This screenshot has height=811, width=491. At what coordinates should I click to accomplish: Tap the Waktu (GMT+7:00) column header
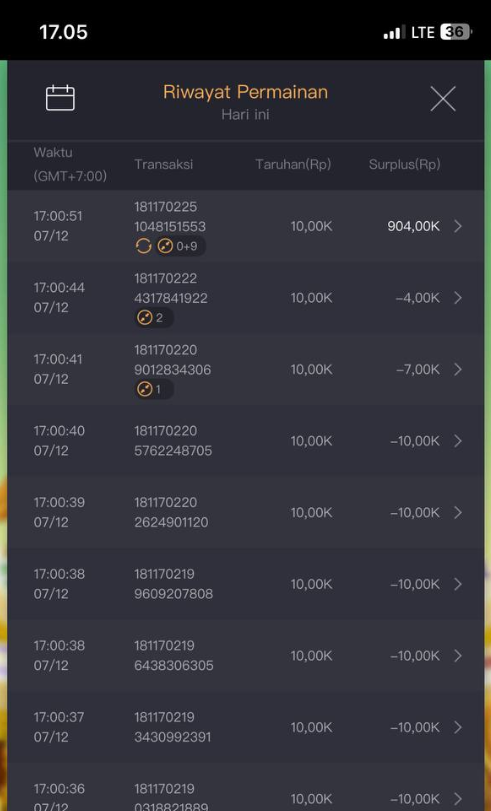[70, 164]
